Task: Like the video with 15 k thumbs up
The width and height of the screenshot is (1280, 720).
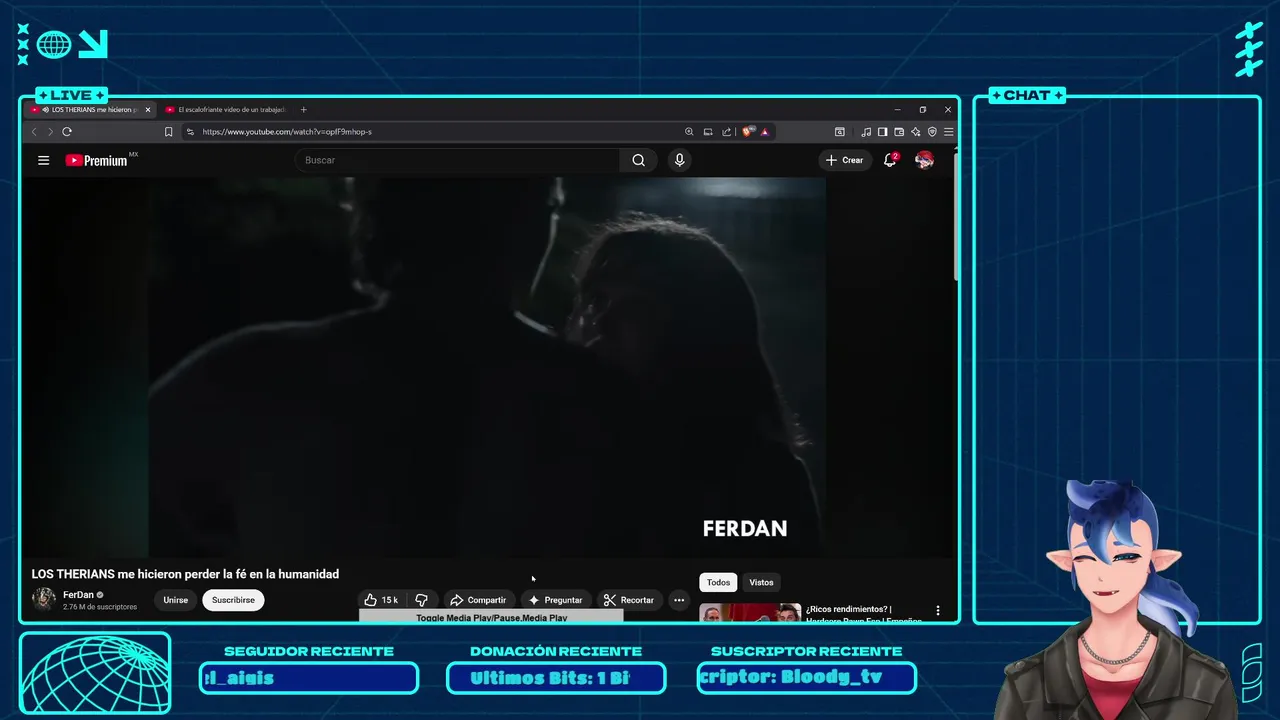Action: pos(382,600)
